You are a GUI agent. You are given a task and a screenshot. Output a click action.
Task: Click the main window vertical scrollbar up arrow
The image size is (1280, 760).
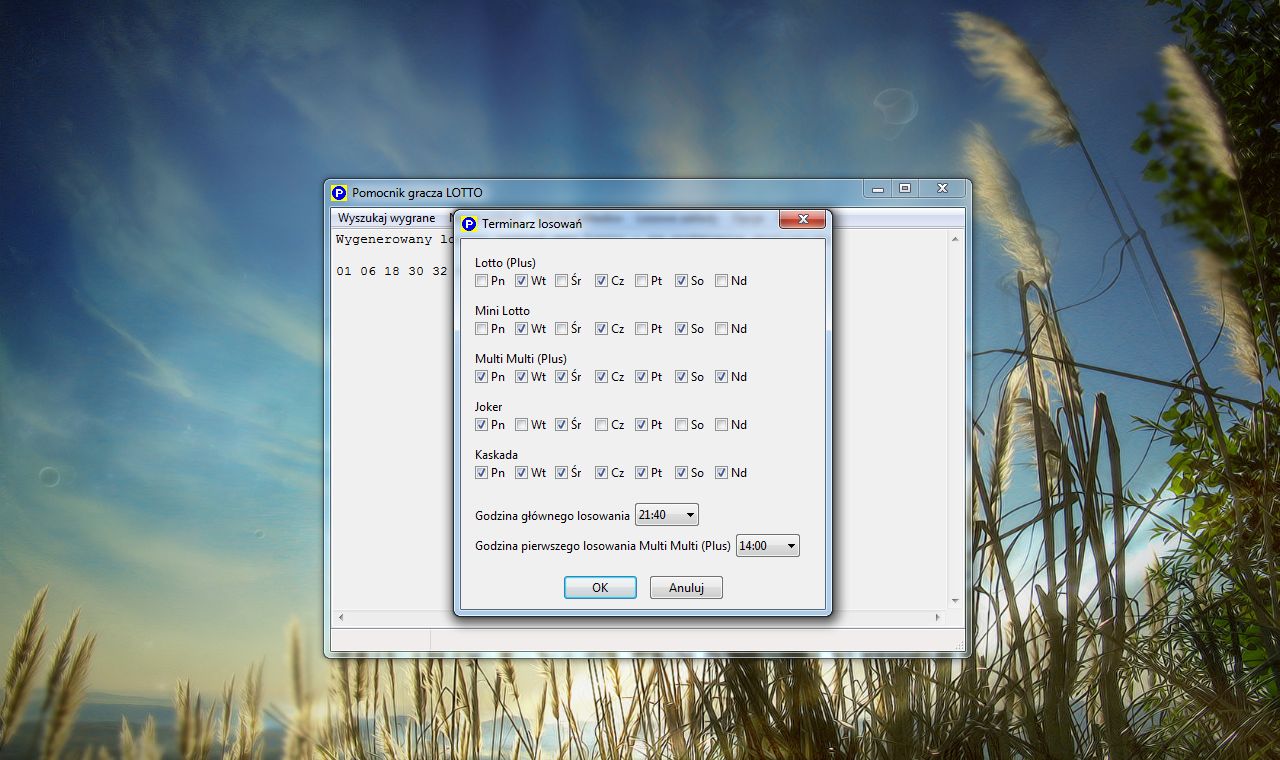tap(955, 239)
